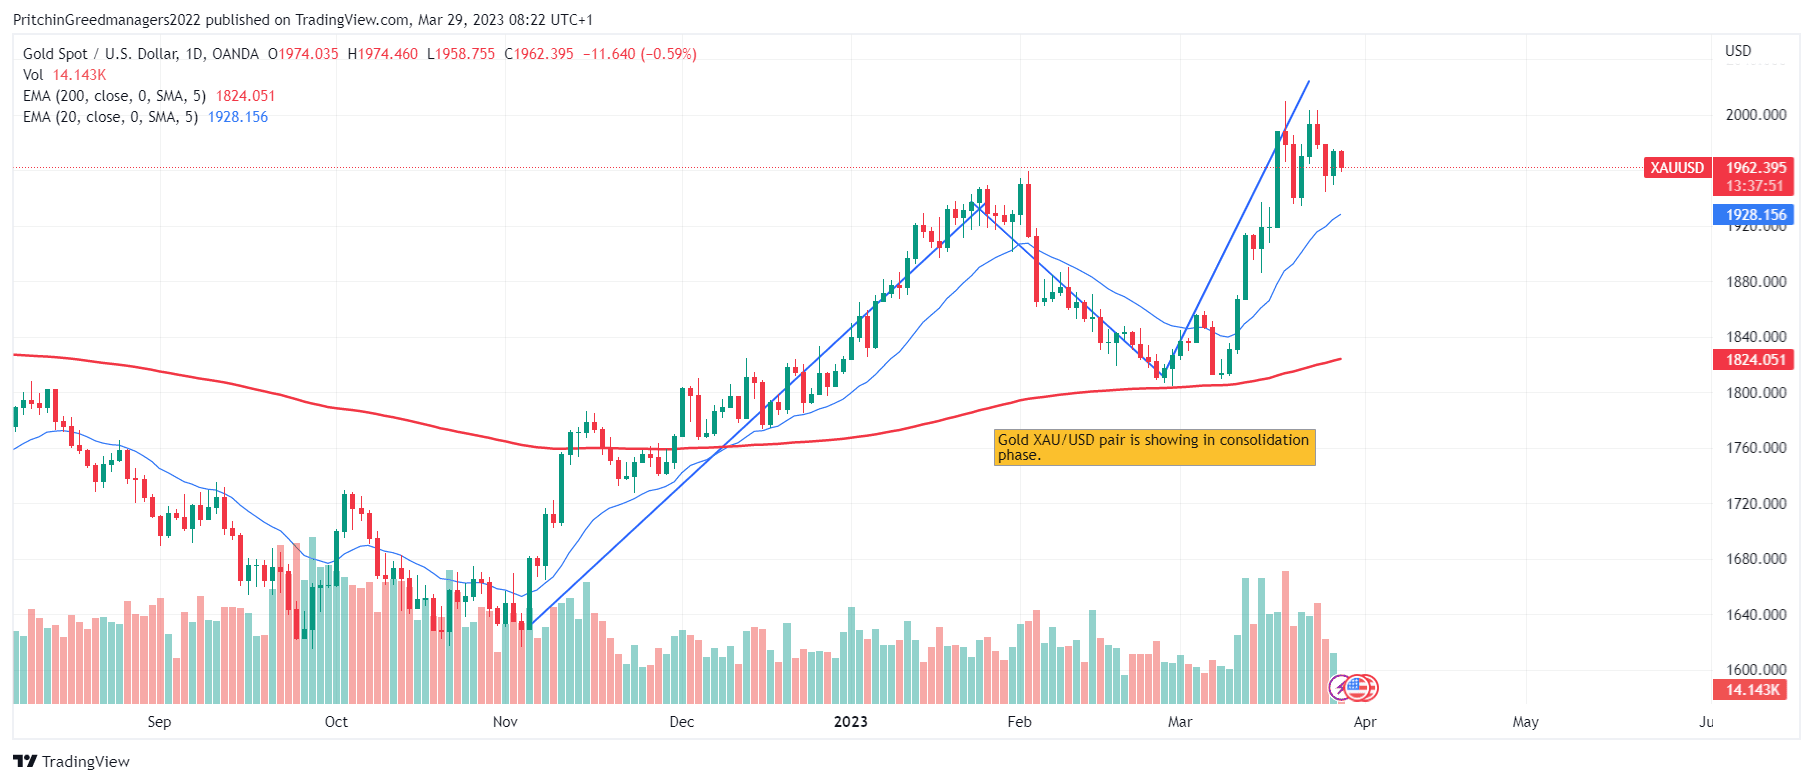Click the 1880.000 price axis label
This screenshot has height=783, width=1813.
(x=1756, y=282)
